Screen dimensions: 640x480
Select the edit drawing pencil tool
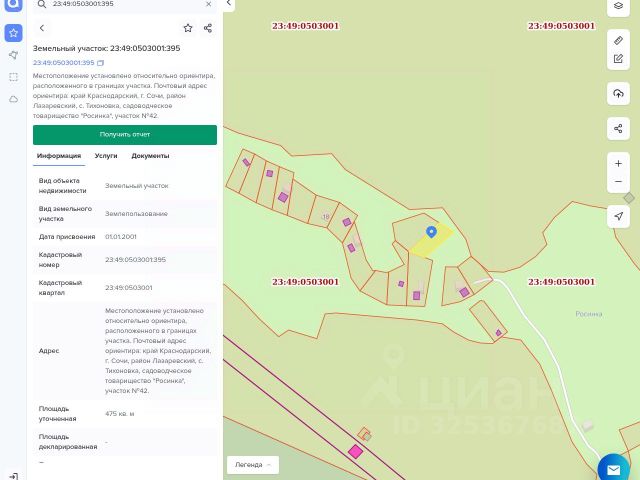[618, 59]
